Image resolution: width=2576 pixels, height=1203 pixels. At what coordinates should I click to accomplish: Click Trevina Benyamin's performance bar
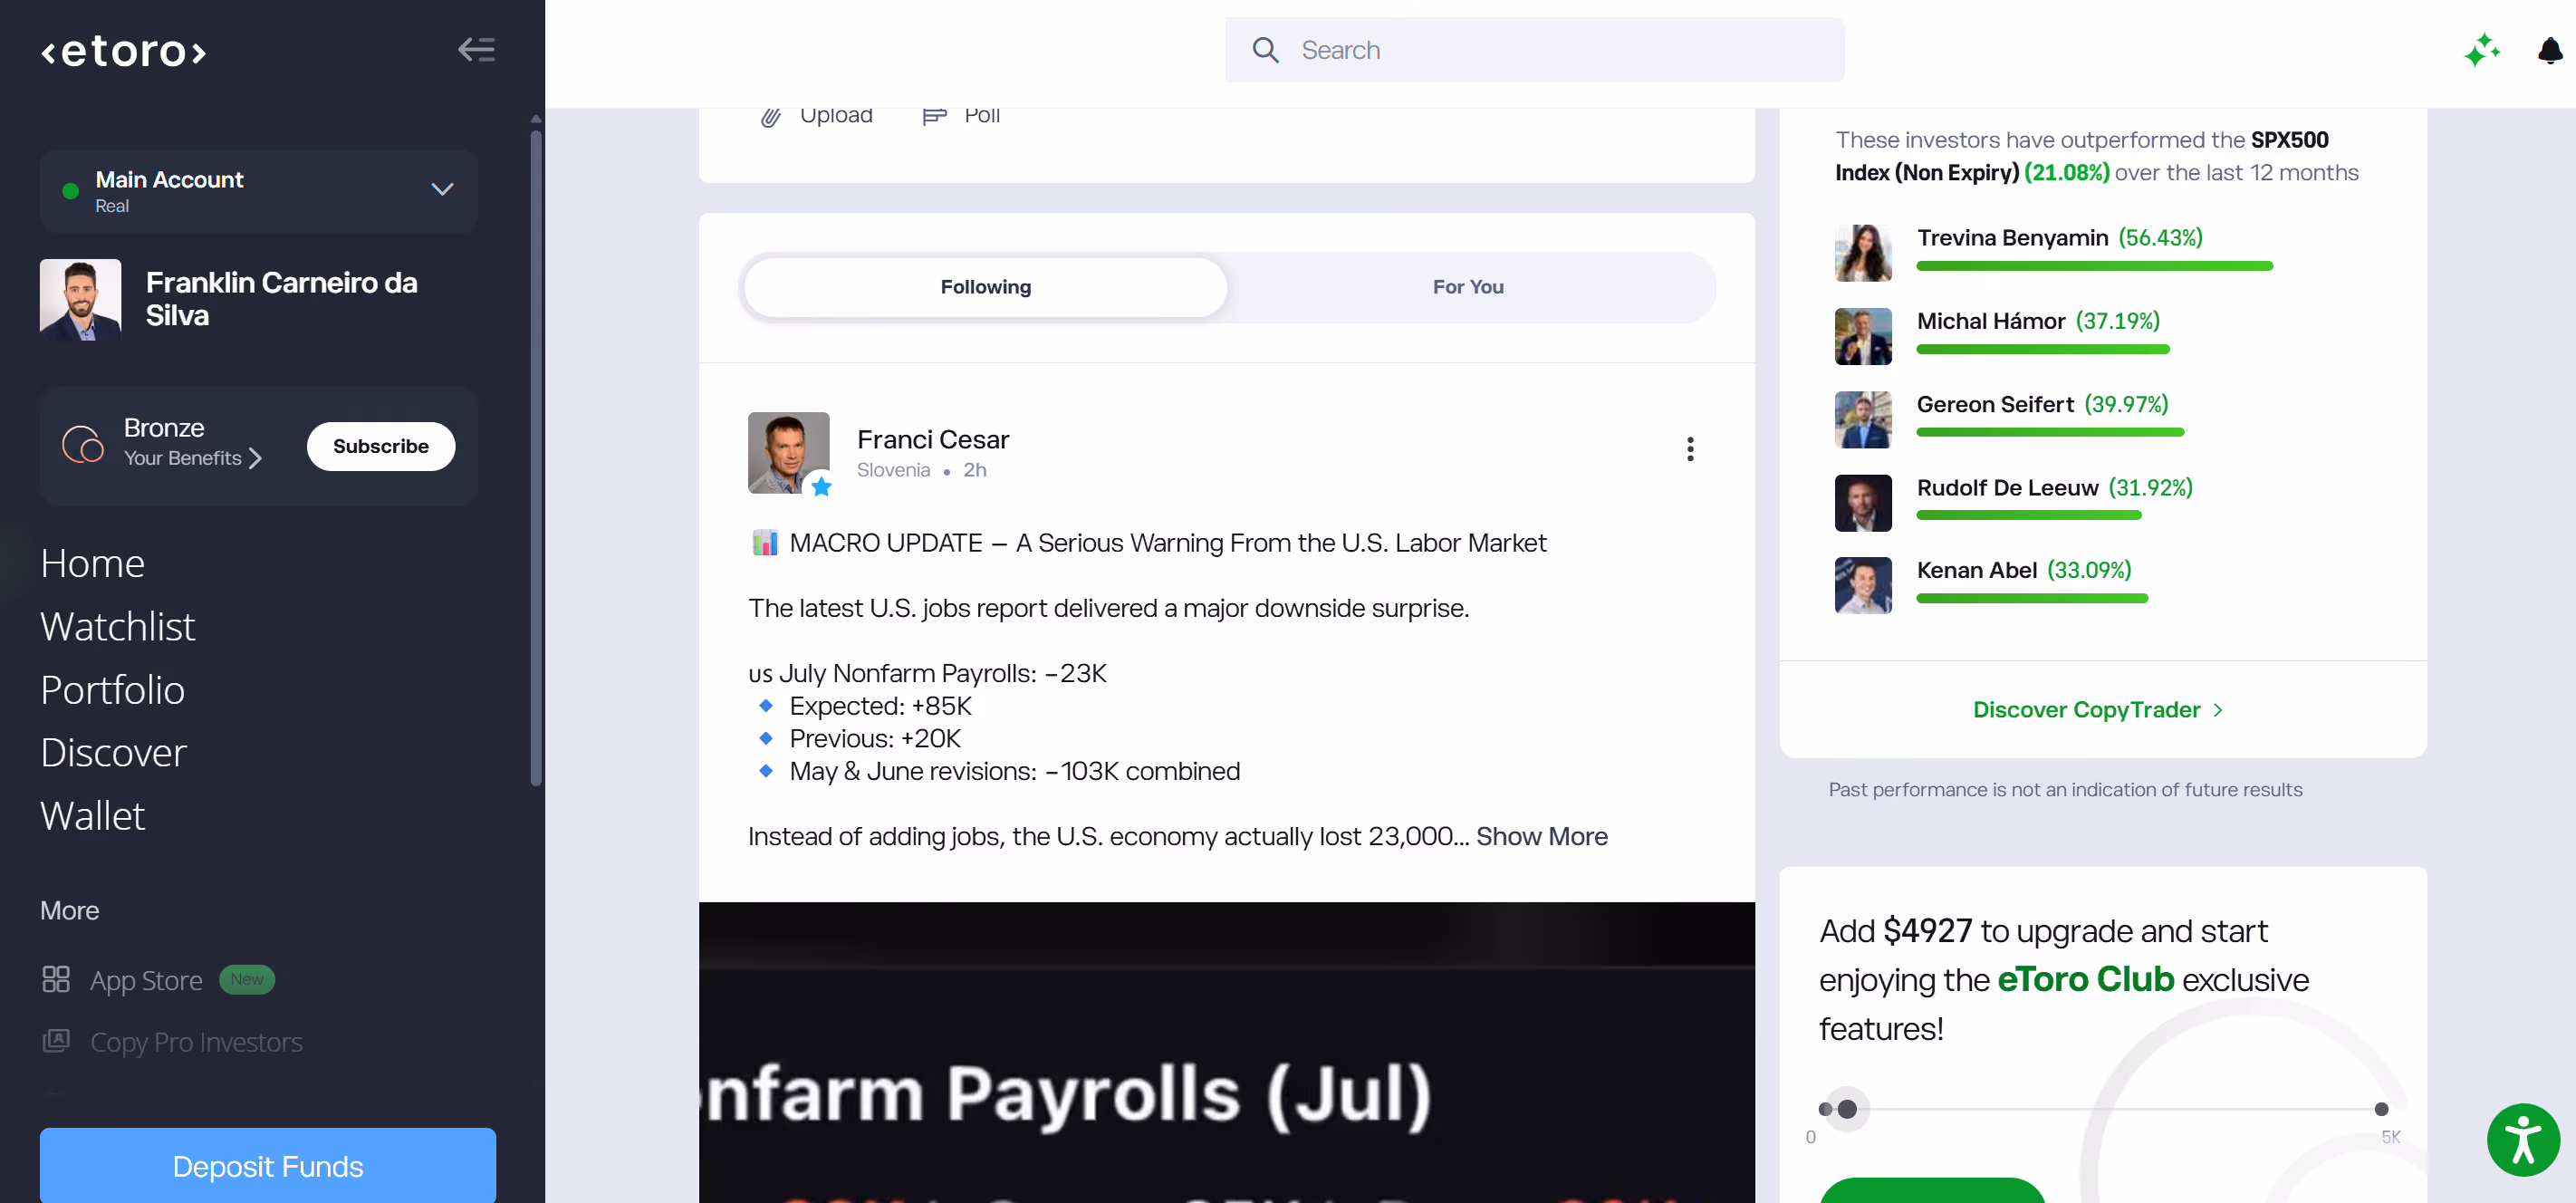click(2095, 266)
